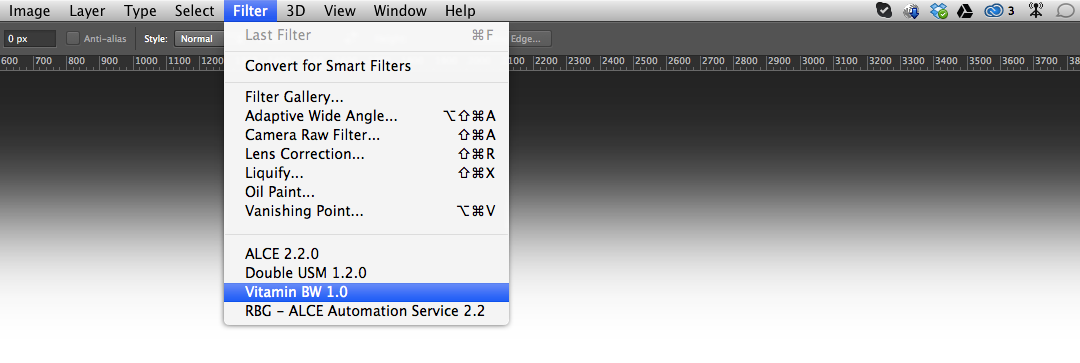This screenshot has height=363, width=1080.
Task: Enable the Anti-alias checkbox
Action: pyautogui.click(x=73, y=39)
